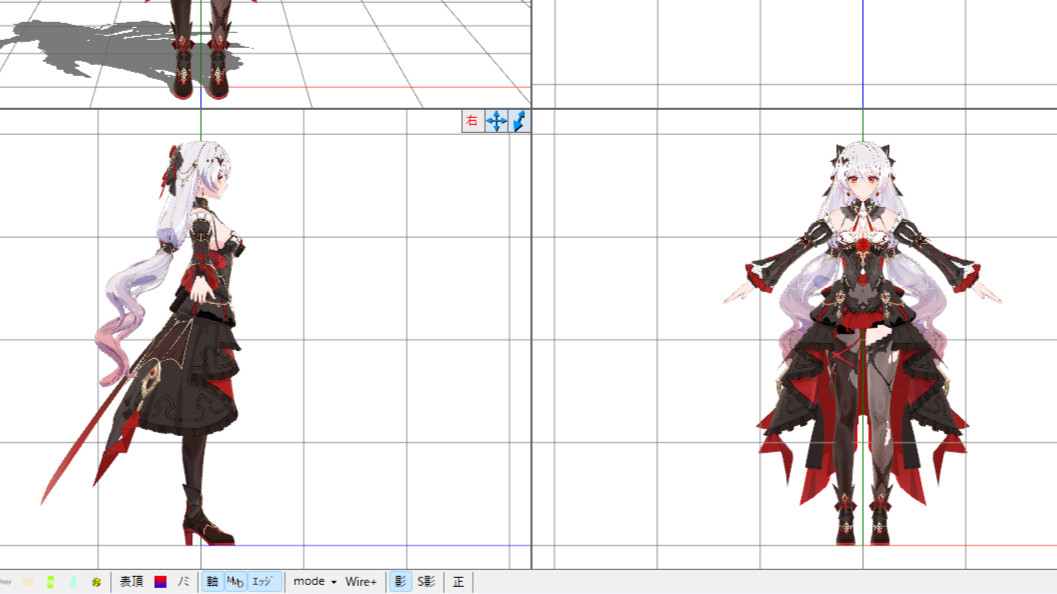The image size is (1057, 594).
Task: Open the mode dropdown
Action: pos(315,581)
